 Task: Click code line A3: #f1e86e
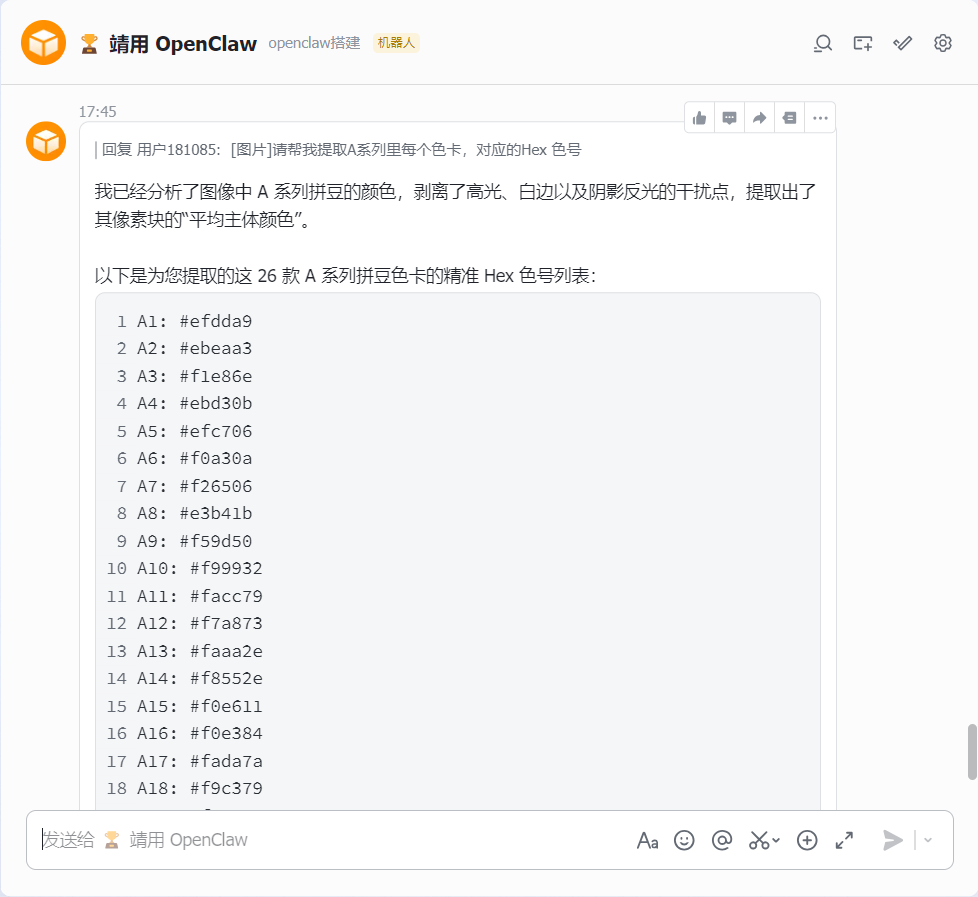pos(194,376)
